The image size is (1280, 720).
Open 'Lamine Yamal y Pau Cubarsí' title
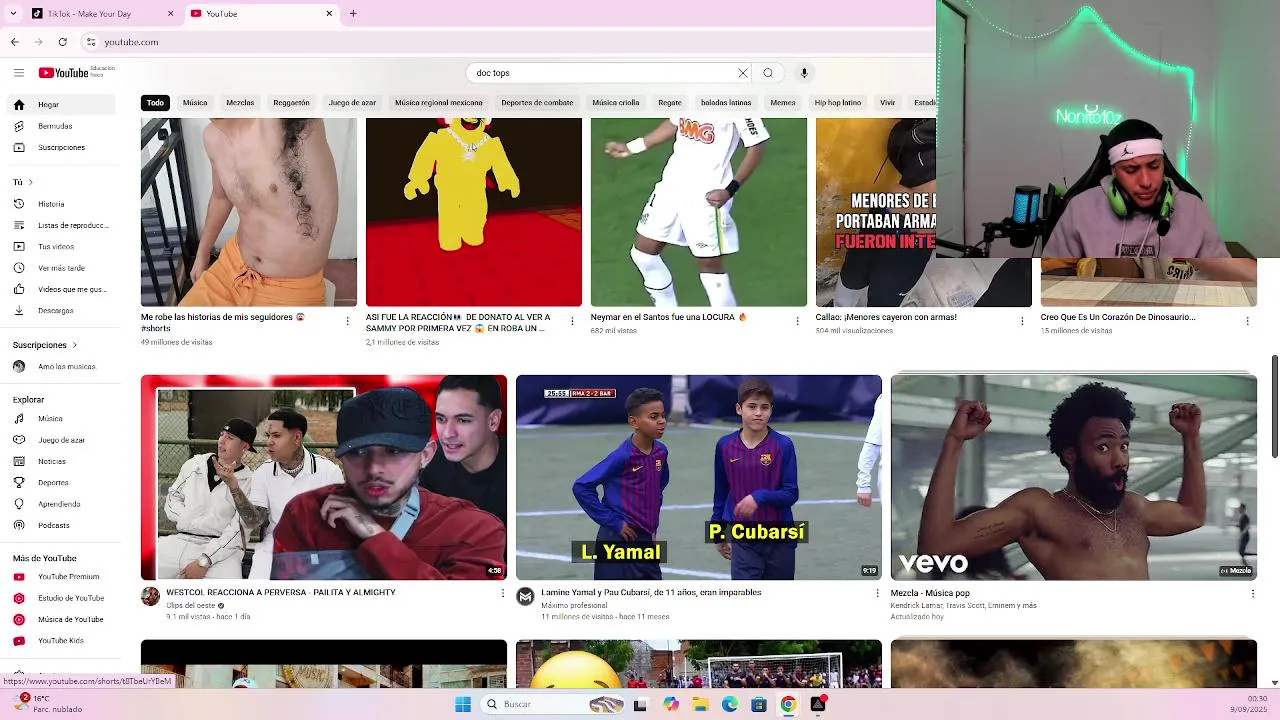(651, 593)
